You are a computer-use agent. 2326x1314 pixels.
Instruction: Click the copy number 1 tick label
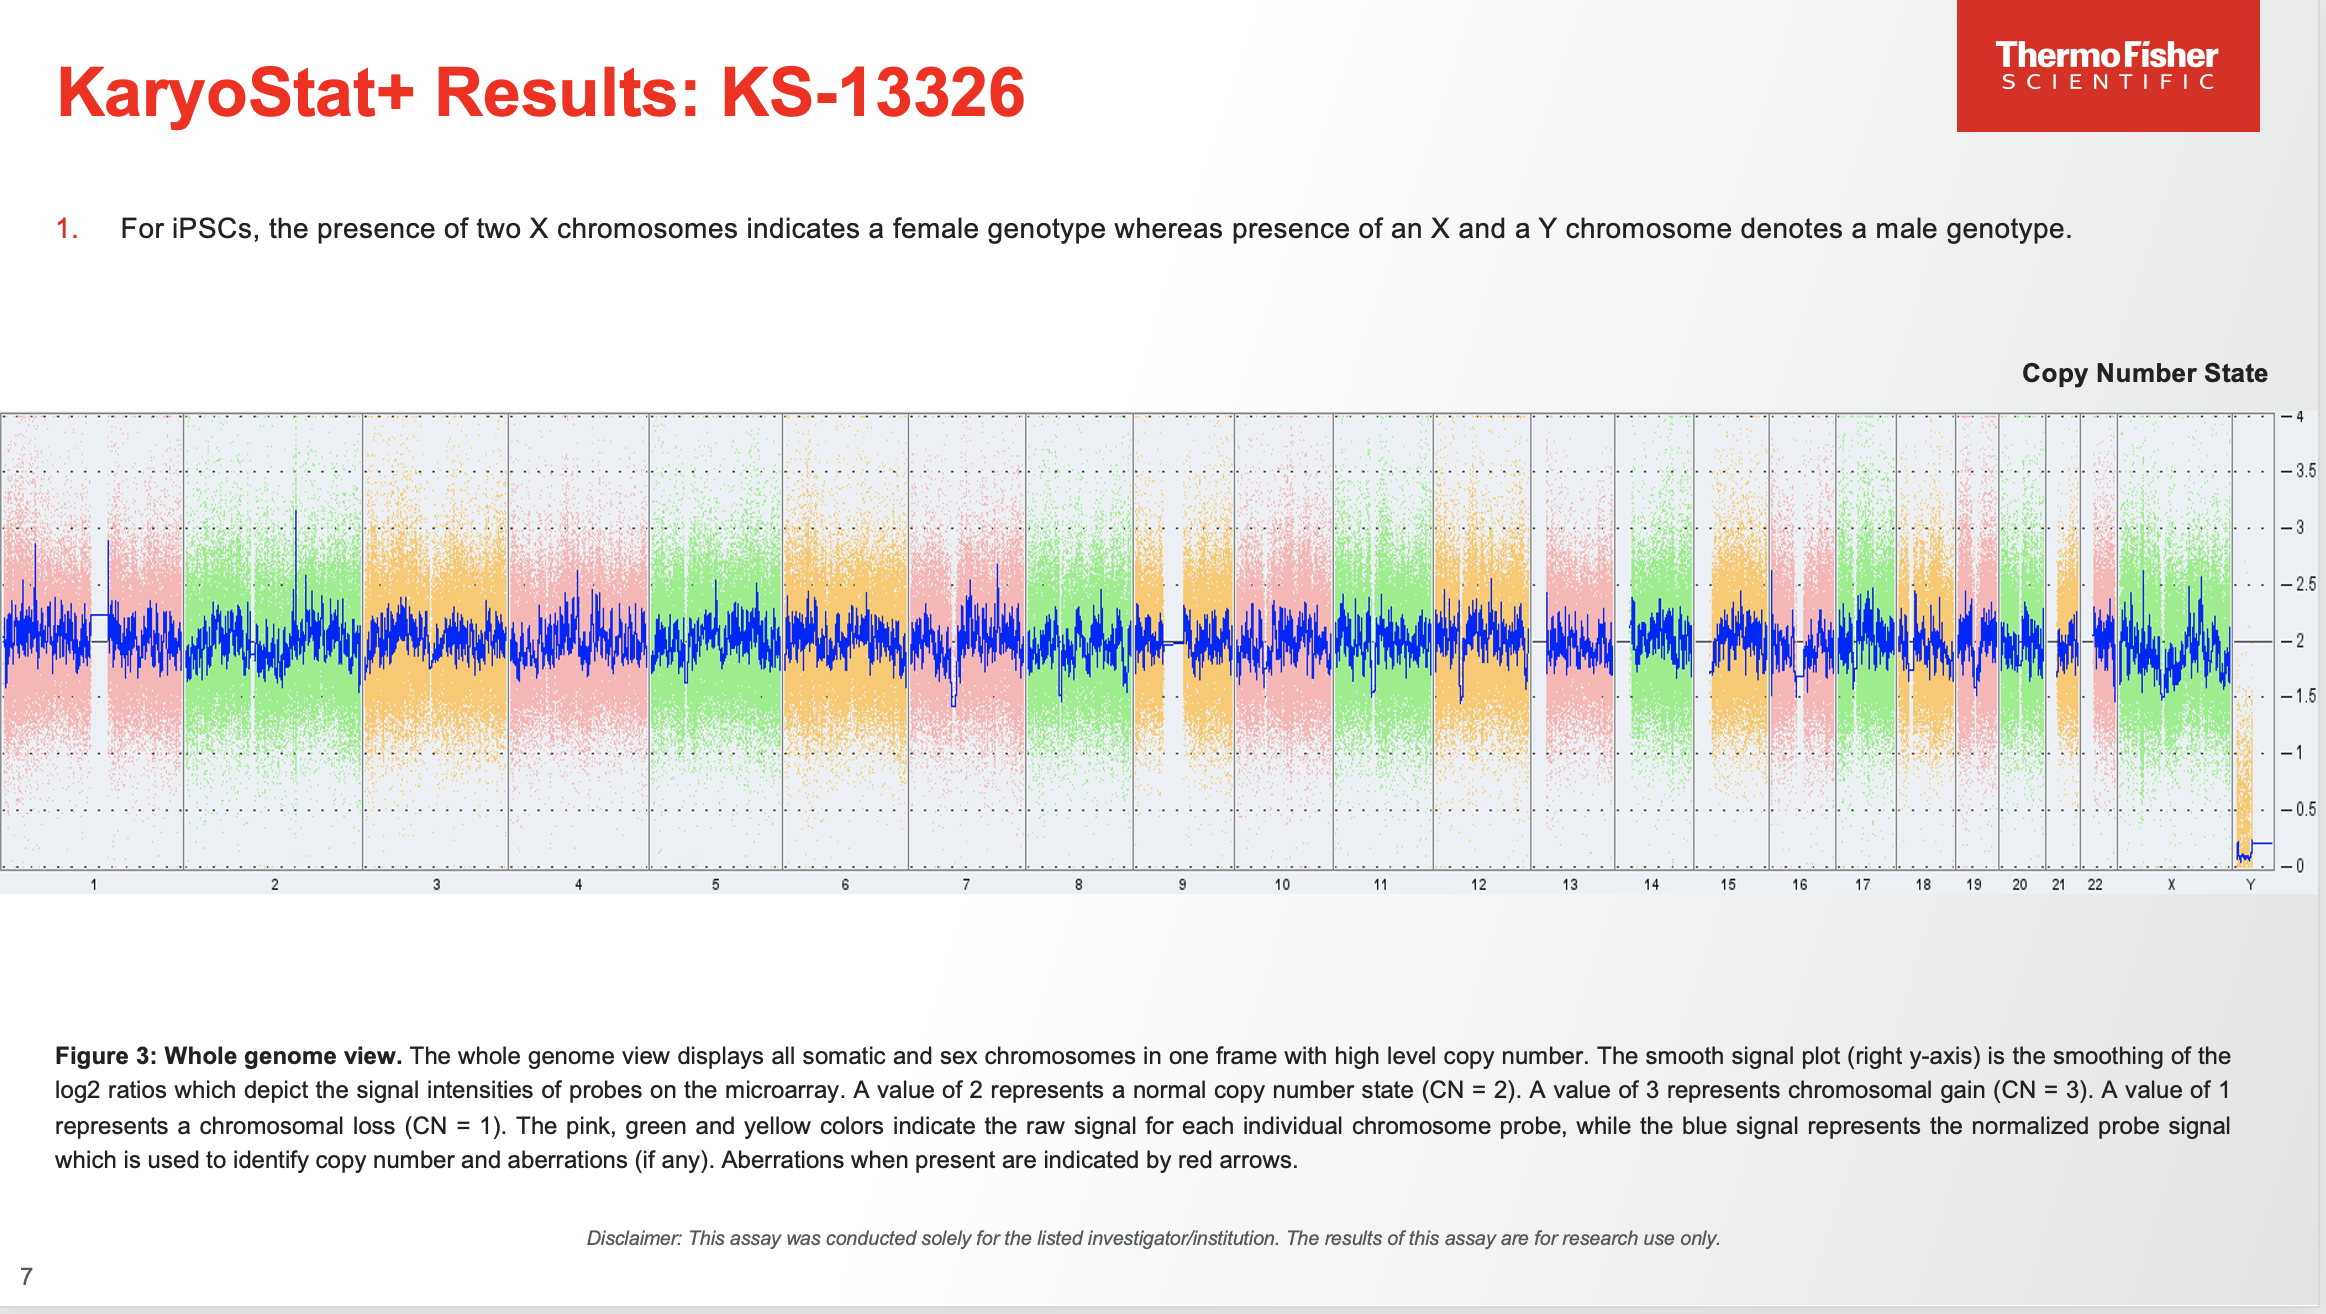[x=2300, y=752]
